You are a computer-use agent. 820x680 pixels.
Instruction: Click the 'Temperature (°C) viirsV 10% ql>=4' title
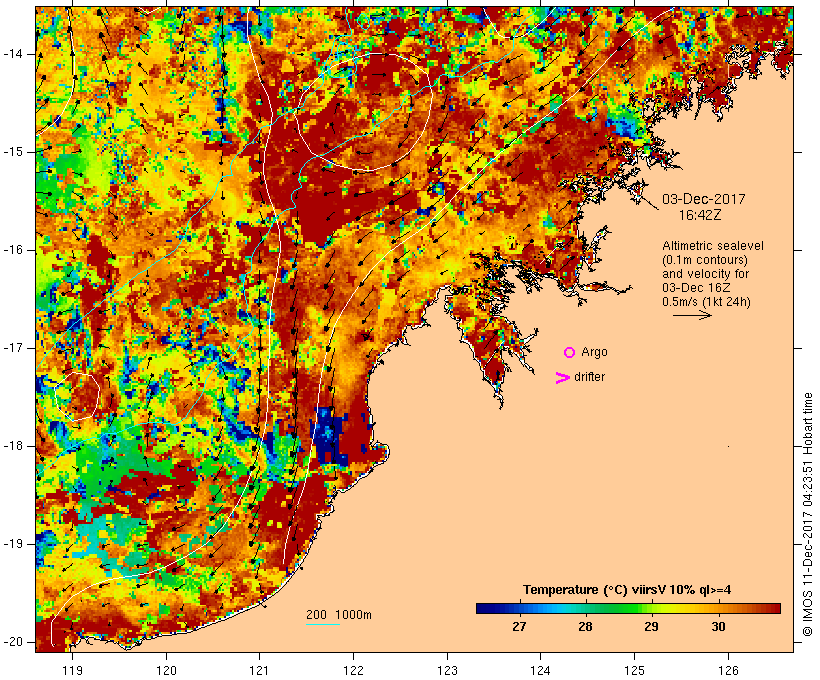627,590
